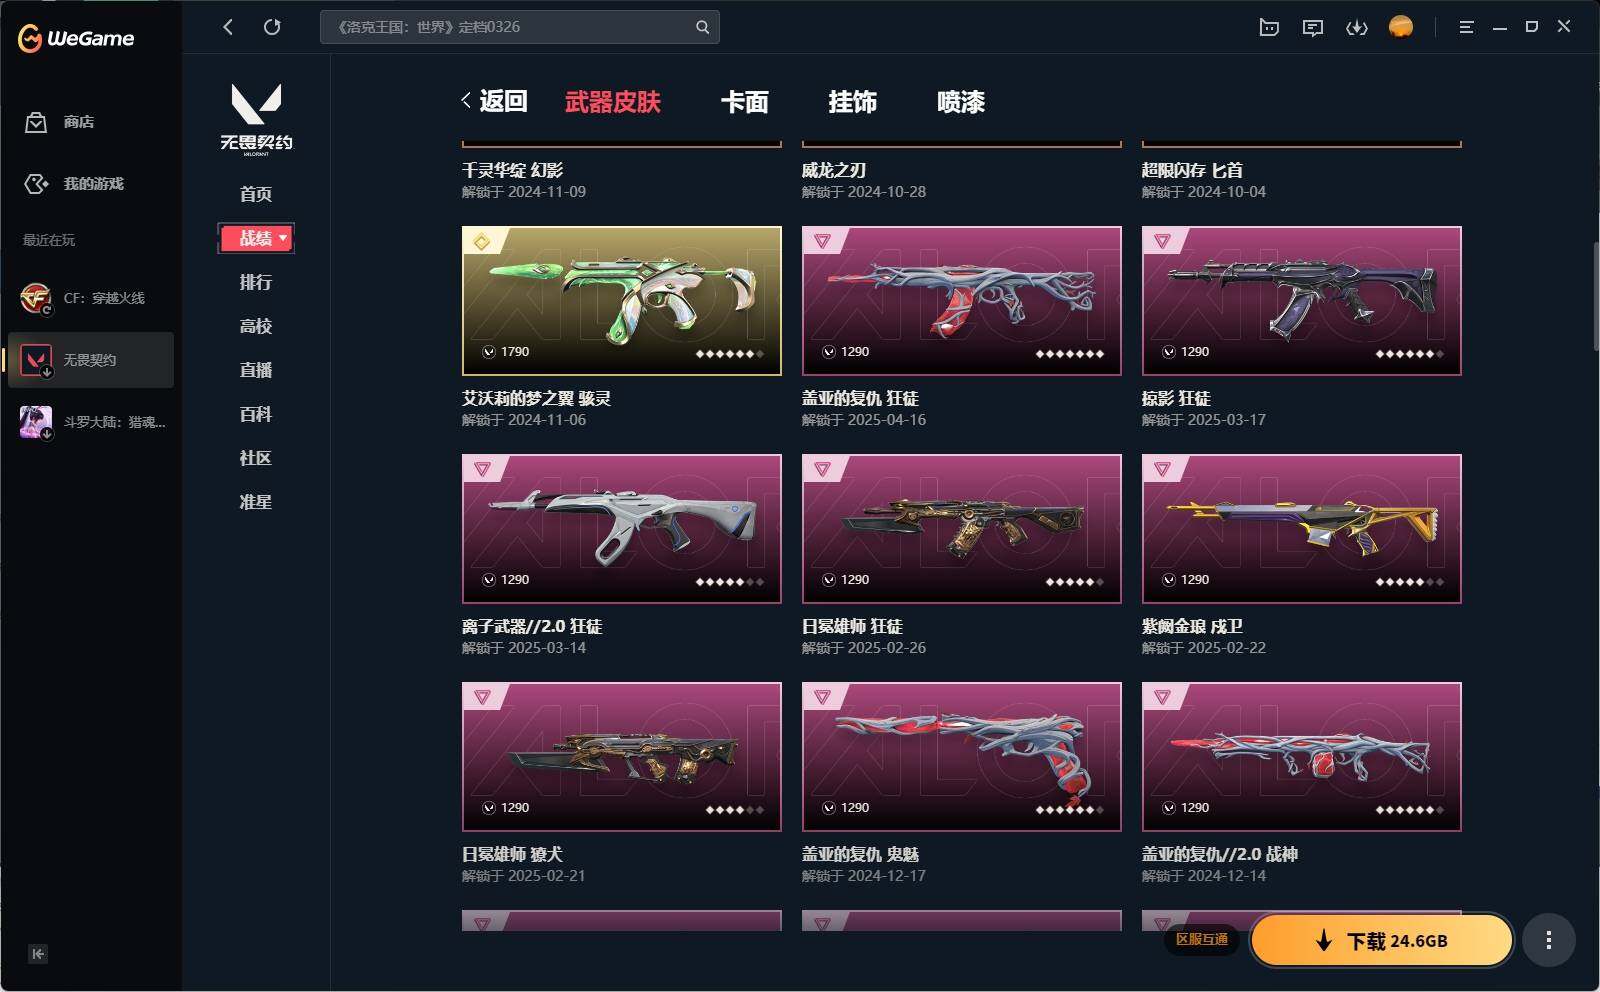
Task: Expand the 战绩 dropdown menu
Action: click(256, 238)
